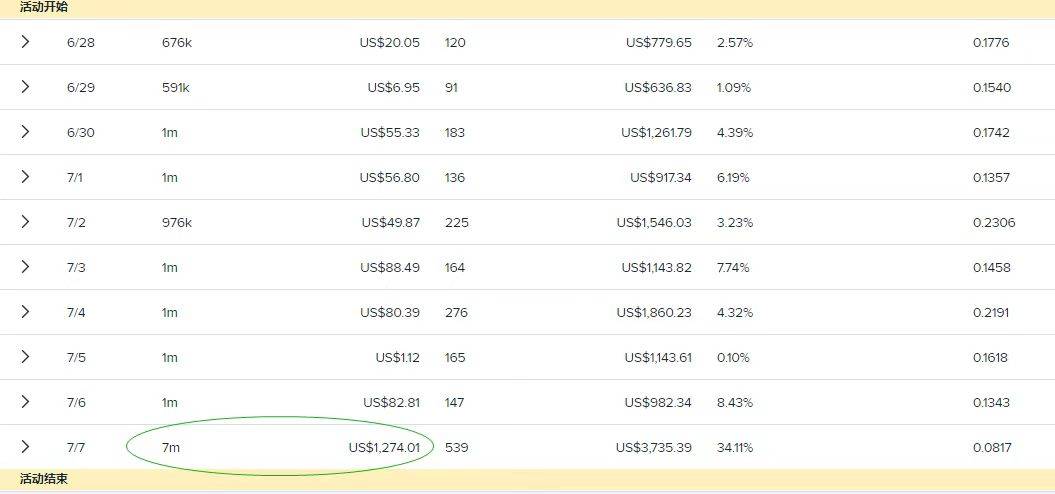
Task: Expand the 7/3 row chevron
Action: pyautogui.click(x=26, y=267)
